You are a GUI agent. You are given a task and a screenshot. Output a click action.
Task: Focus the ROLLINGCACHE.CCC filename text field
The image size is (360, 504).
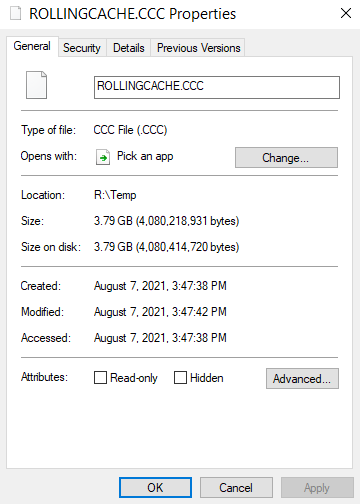coord(217,87)
